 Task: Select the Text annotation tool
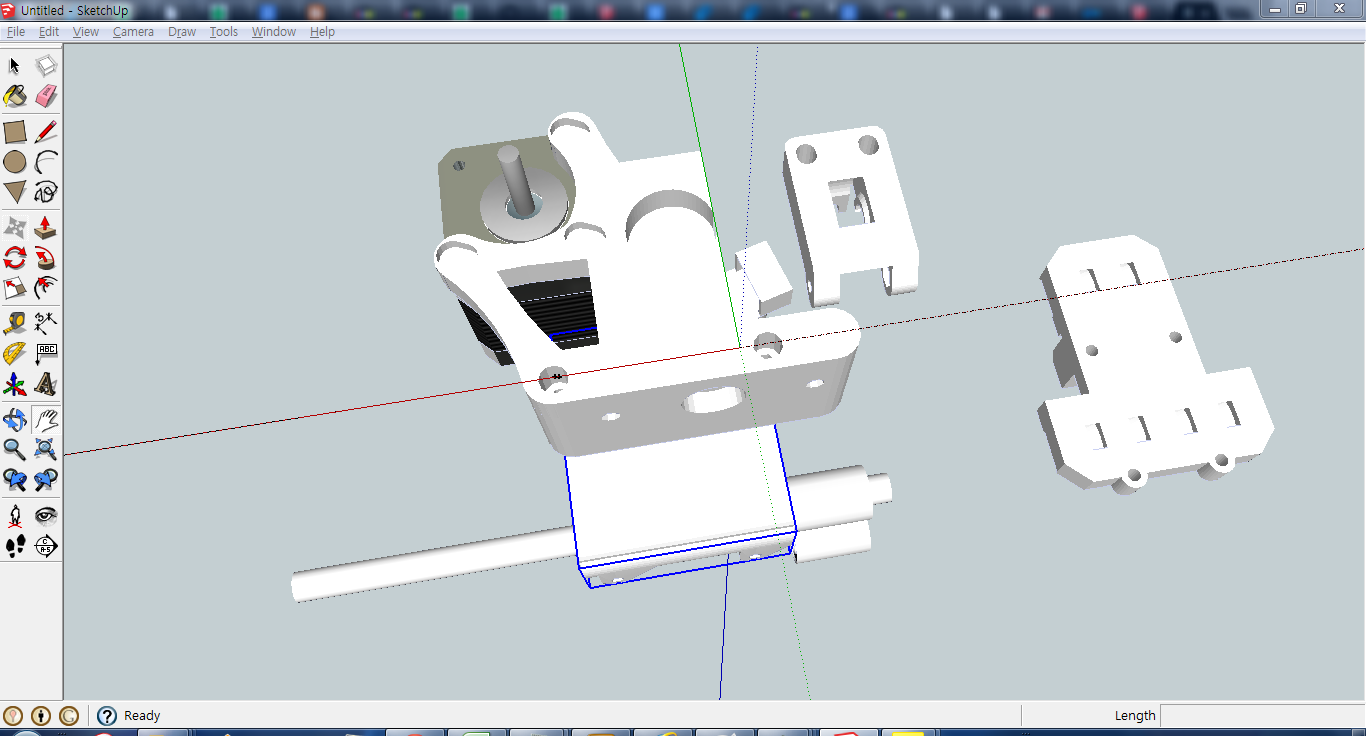(46, 353)
